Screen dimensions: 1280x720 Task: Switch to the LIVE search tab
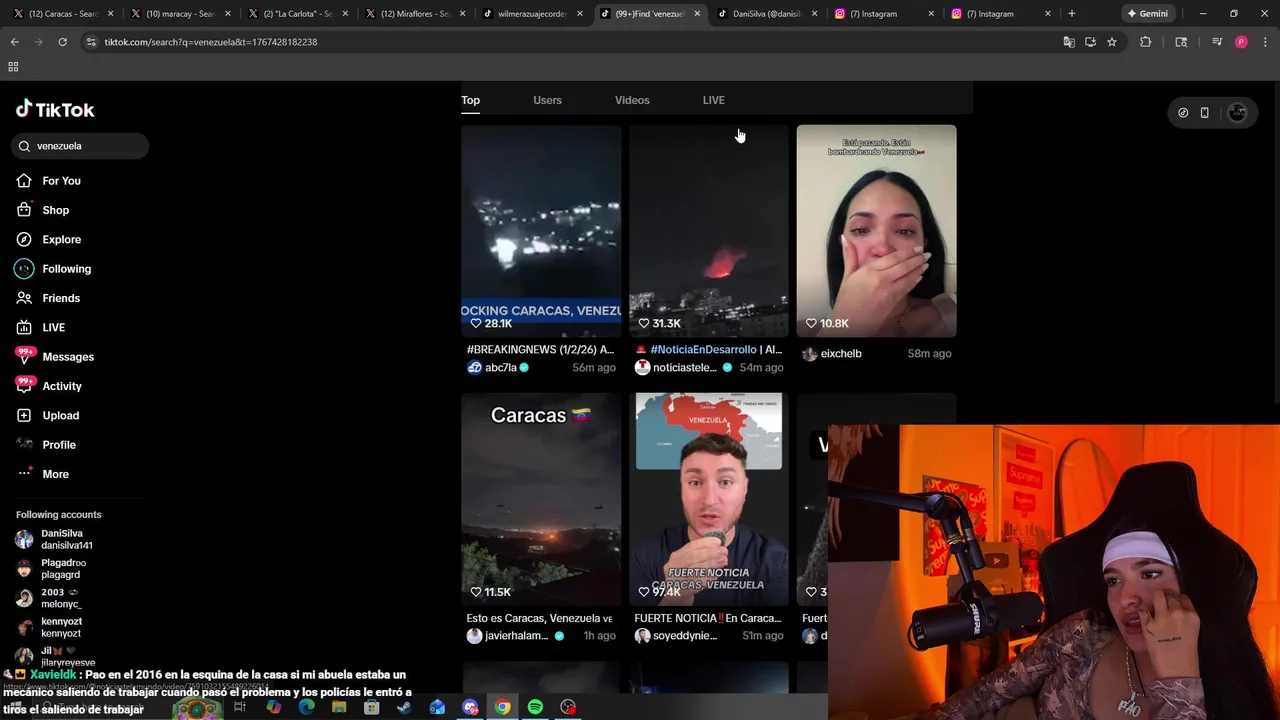point(713,100)
